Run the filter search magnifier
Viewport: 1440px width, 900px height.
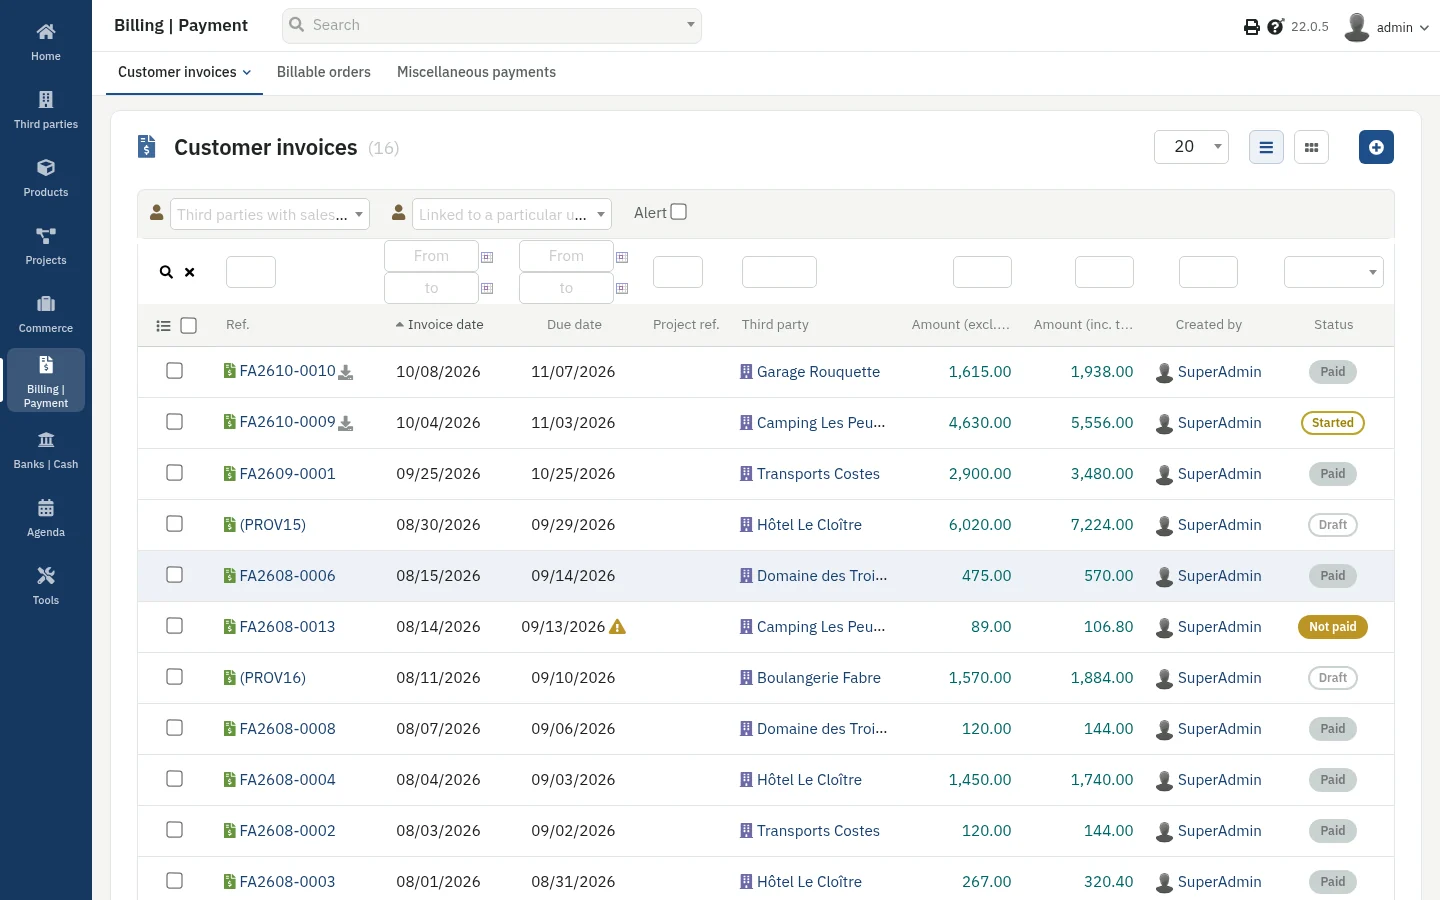166,272
